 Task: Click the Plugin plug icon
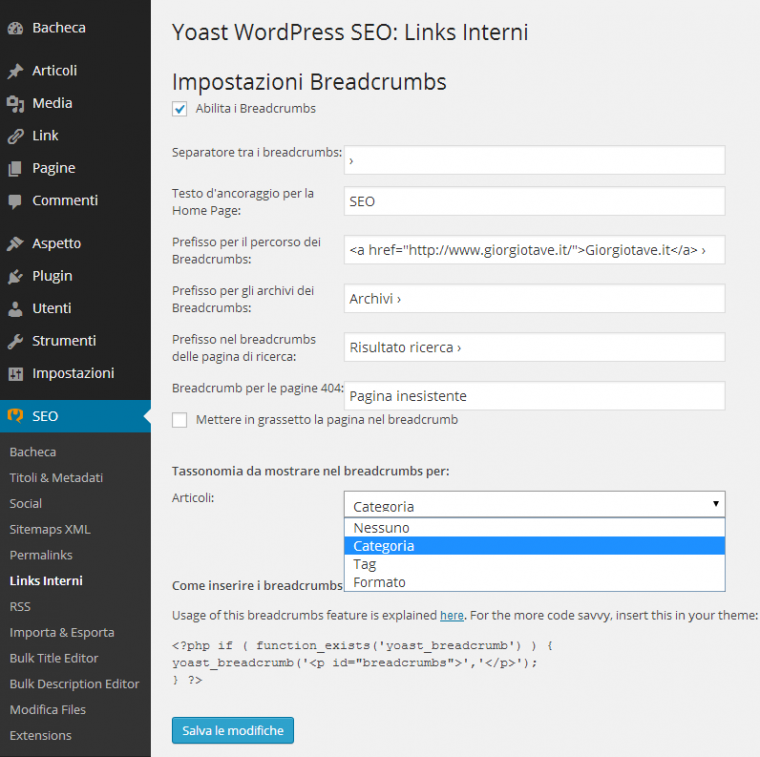(x=16, y=276)
